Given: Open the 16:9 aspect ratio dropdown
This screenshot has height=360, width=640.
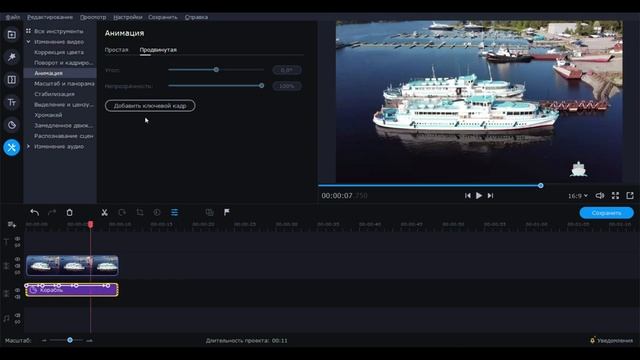Looking at the screenshot, I should click(x=578, y=196).
